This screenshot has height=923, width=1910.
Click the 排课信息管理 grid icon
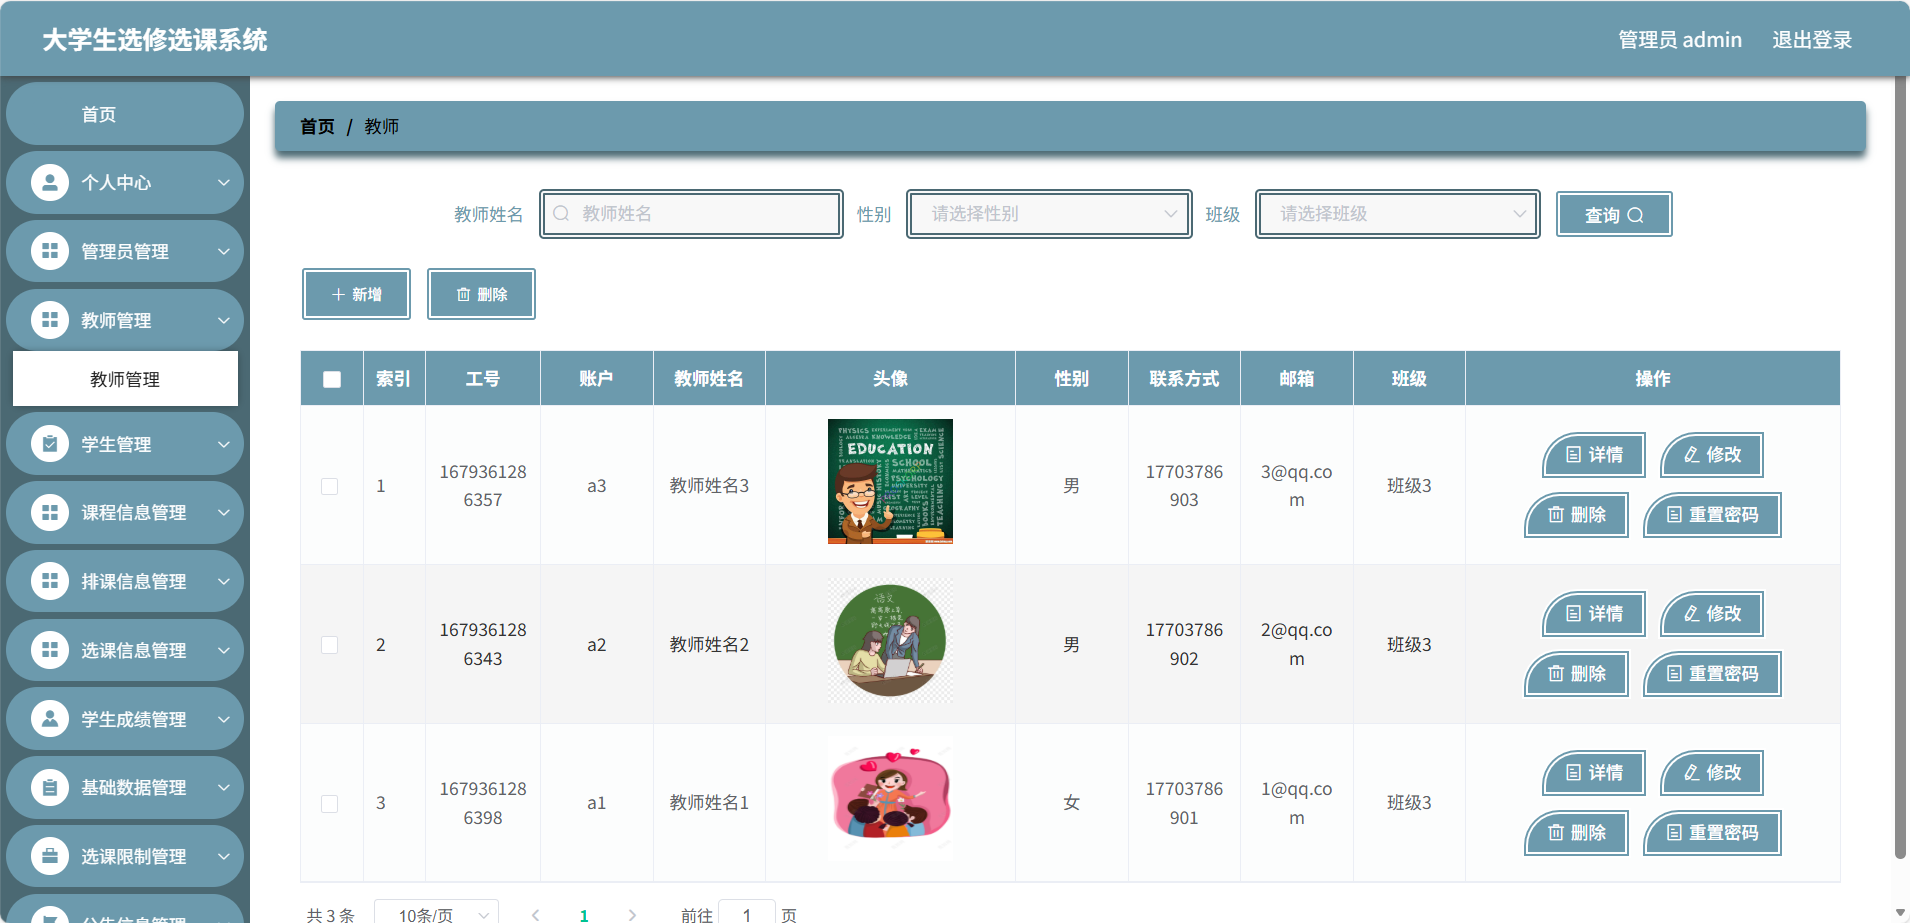[50, 581]
